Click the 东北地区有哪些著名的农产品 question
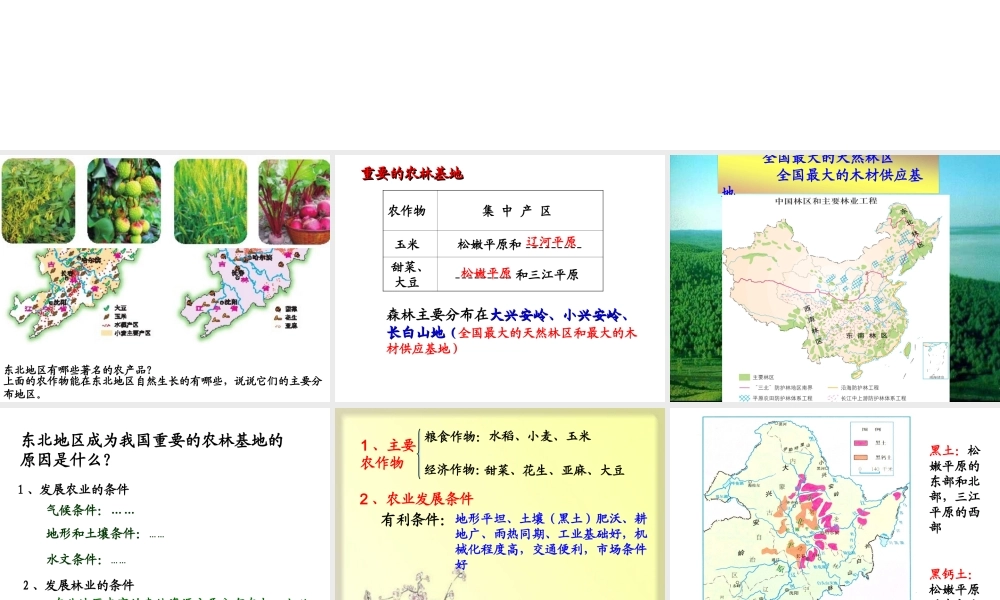Image resolution: width=1000 pixels, height=600 pixels. (78, 369)
